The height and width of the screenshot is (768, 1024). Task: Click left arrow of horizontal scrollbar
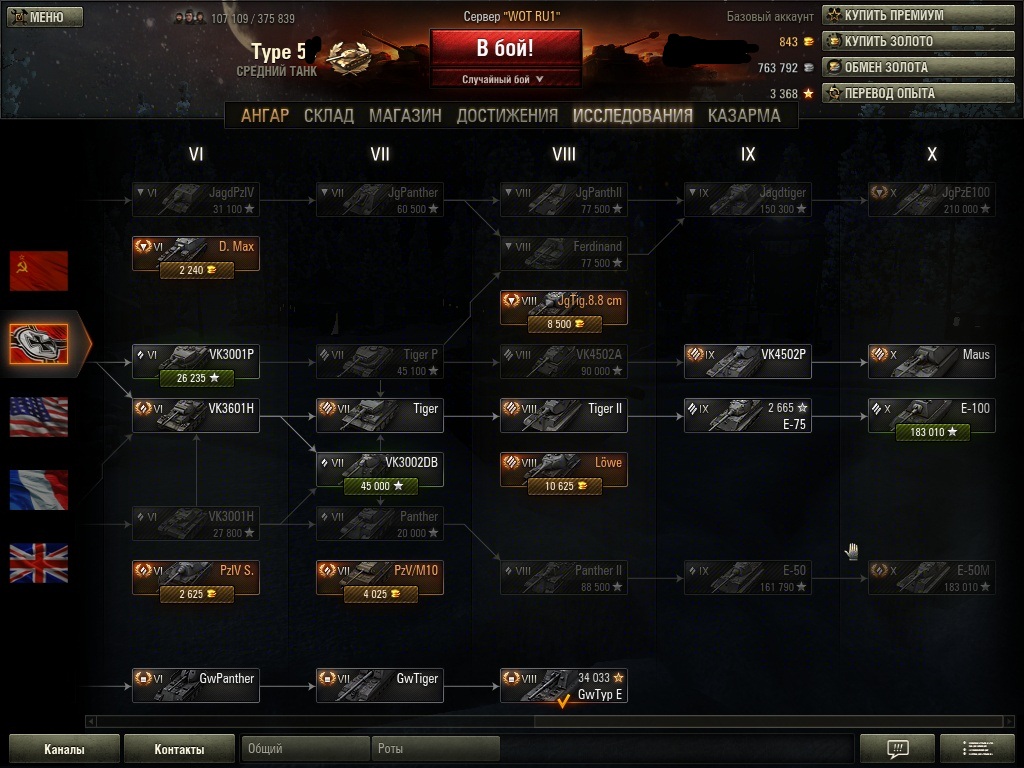point(91,721)
